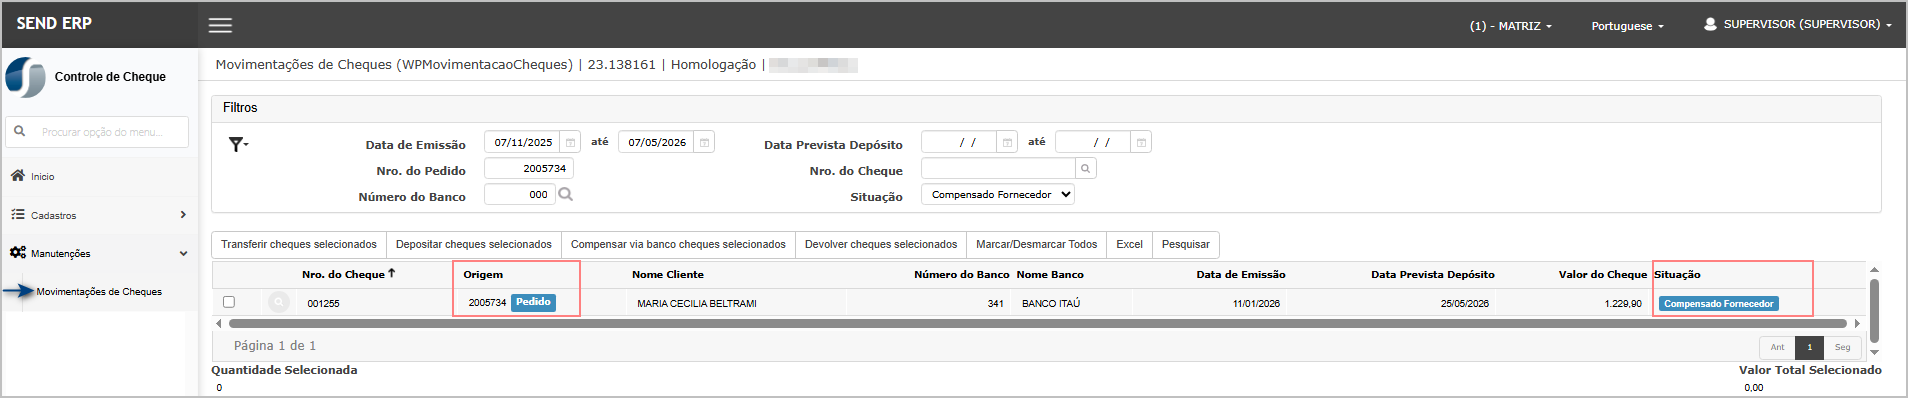Open the SUPERVISOR user menu
1908x398 pixels.
coord(1798,24)
